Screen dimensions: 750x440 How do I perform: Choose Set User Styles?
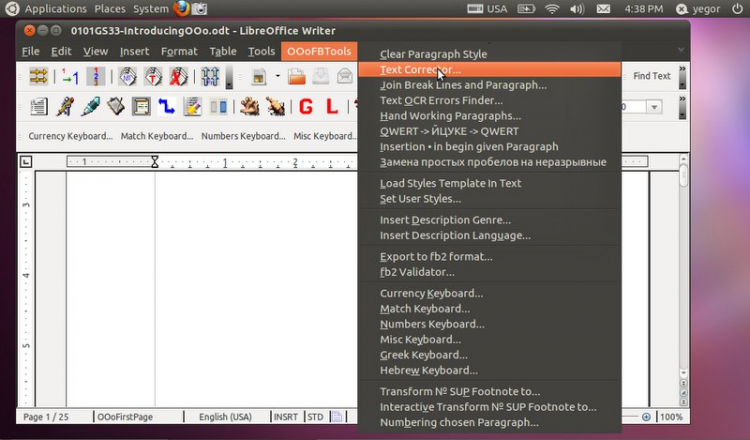[489, 198]
